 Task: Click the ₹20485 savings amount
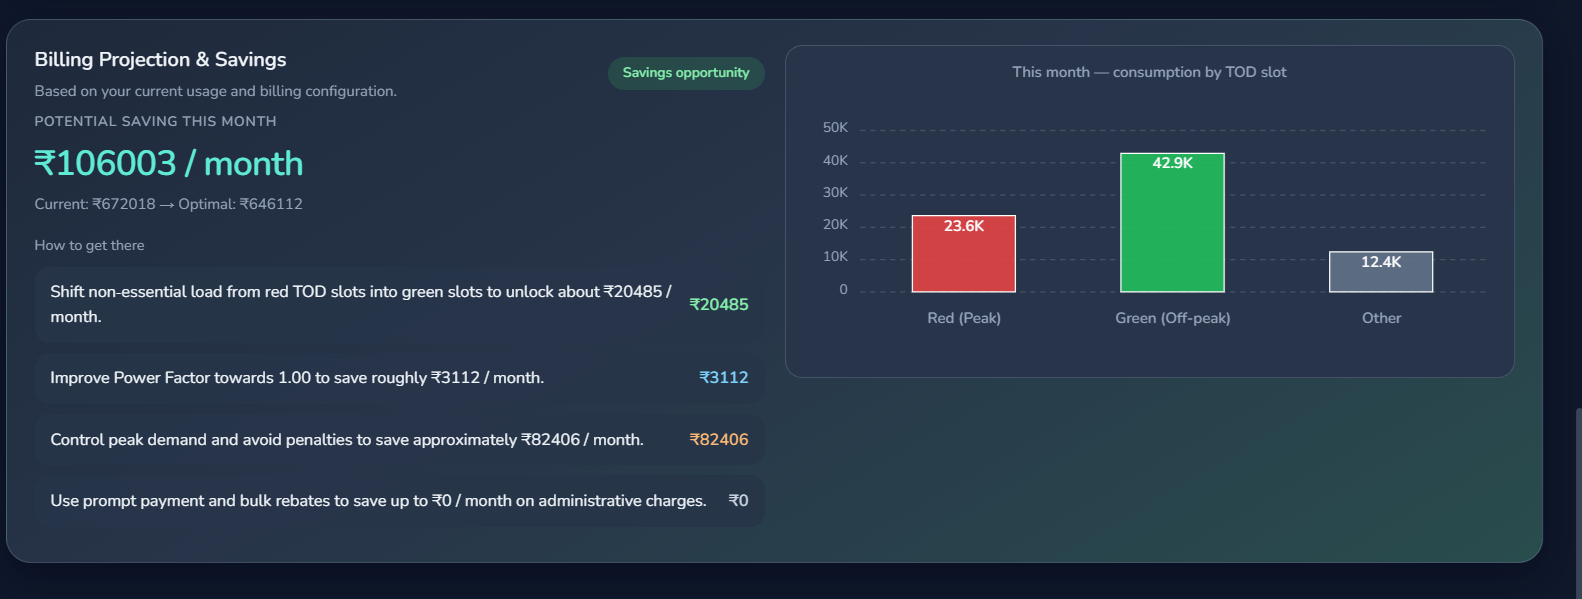[719, 304]
